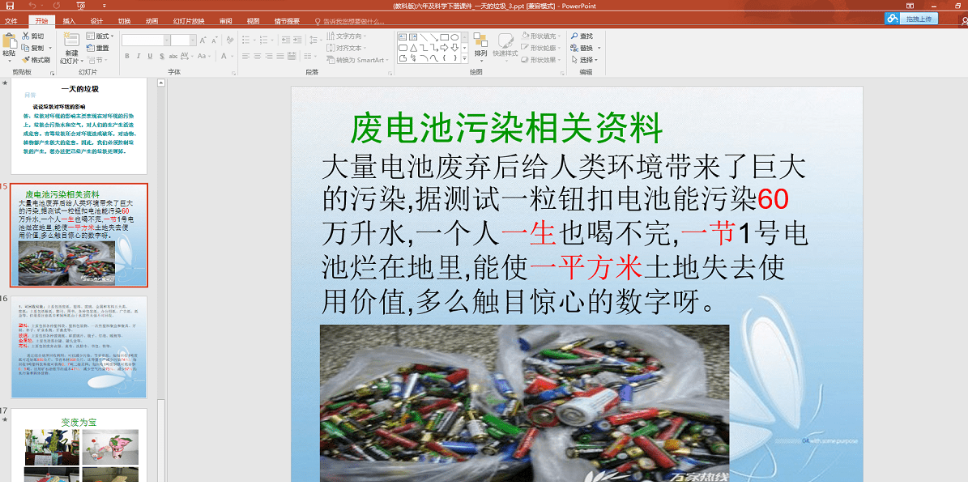
Task: Switch to the Insert (插入) tab
Action: coord(68,20)
